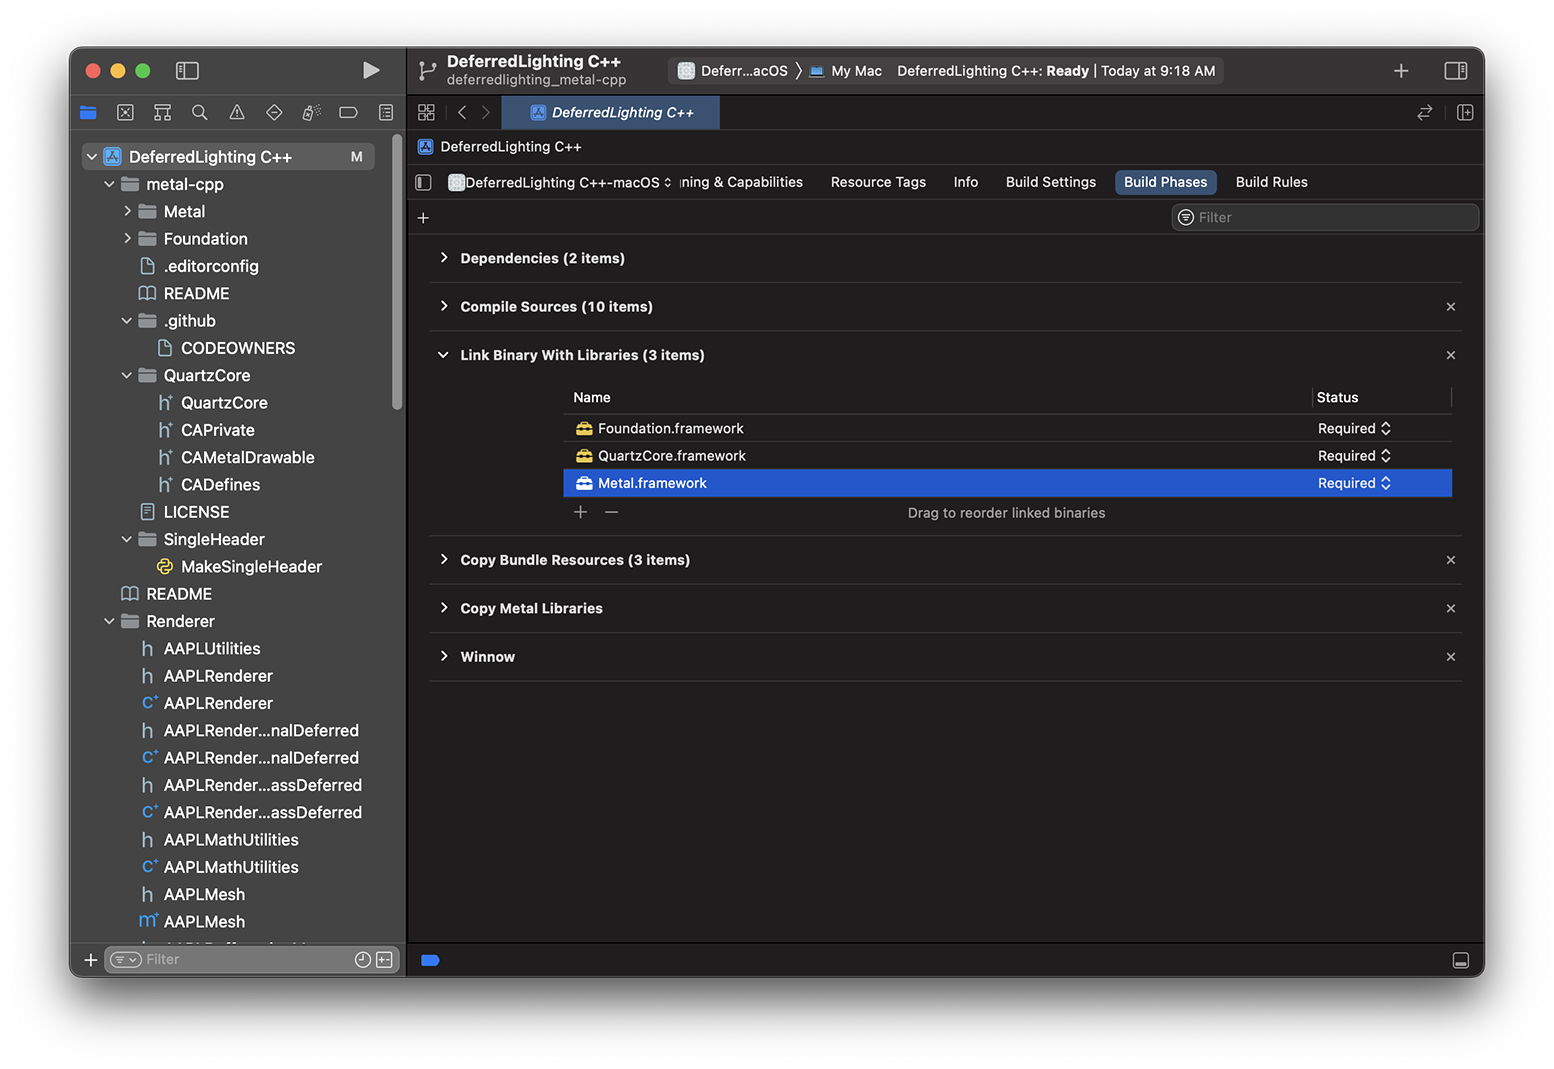Click the Run button
This screenshot has height=1069, width=1554.
[x=371, y=70]
